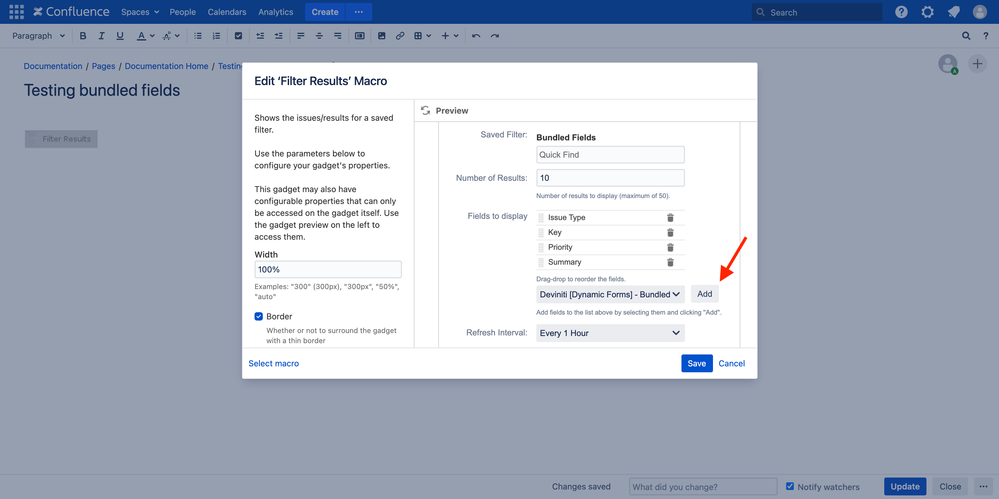Open the more options next to Create
Screen dimensions: 999x499
point(359,12)
